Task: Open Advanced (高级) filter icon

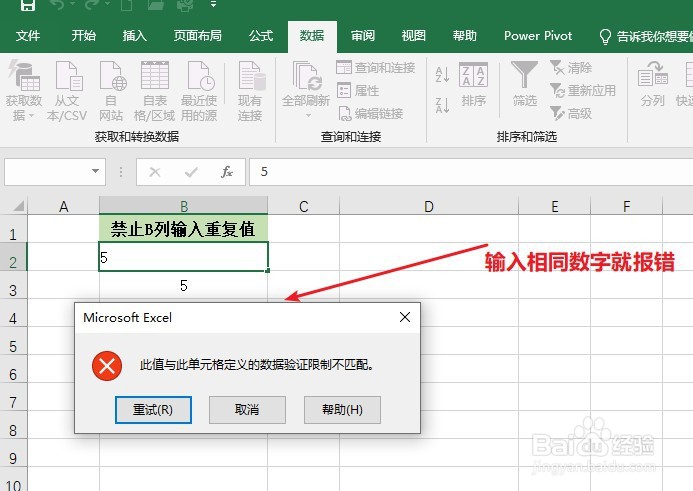Action: click(557, 114)
